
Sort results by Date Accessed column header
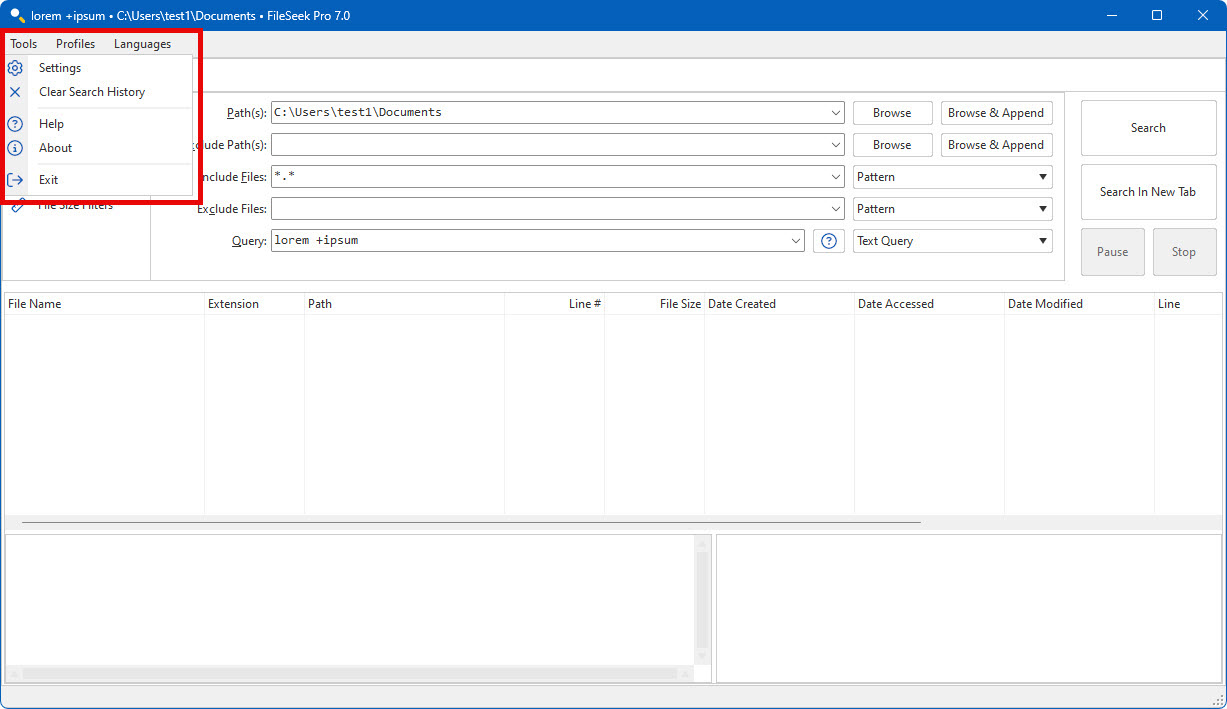point(929,304)
